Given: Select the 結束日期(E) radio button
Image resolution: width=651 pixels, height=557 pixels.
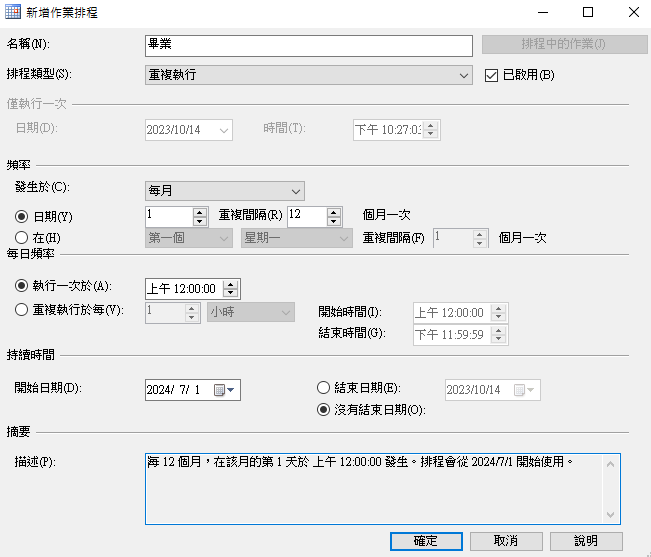Looking at the screenshot, I should coord(323,388).
